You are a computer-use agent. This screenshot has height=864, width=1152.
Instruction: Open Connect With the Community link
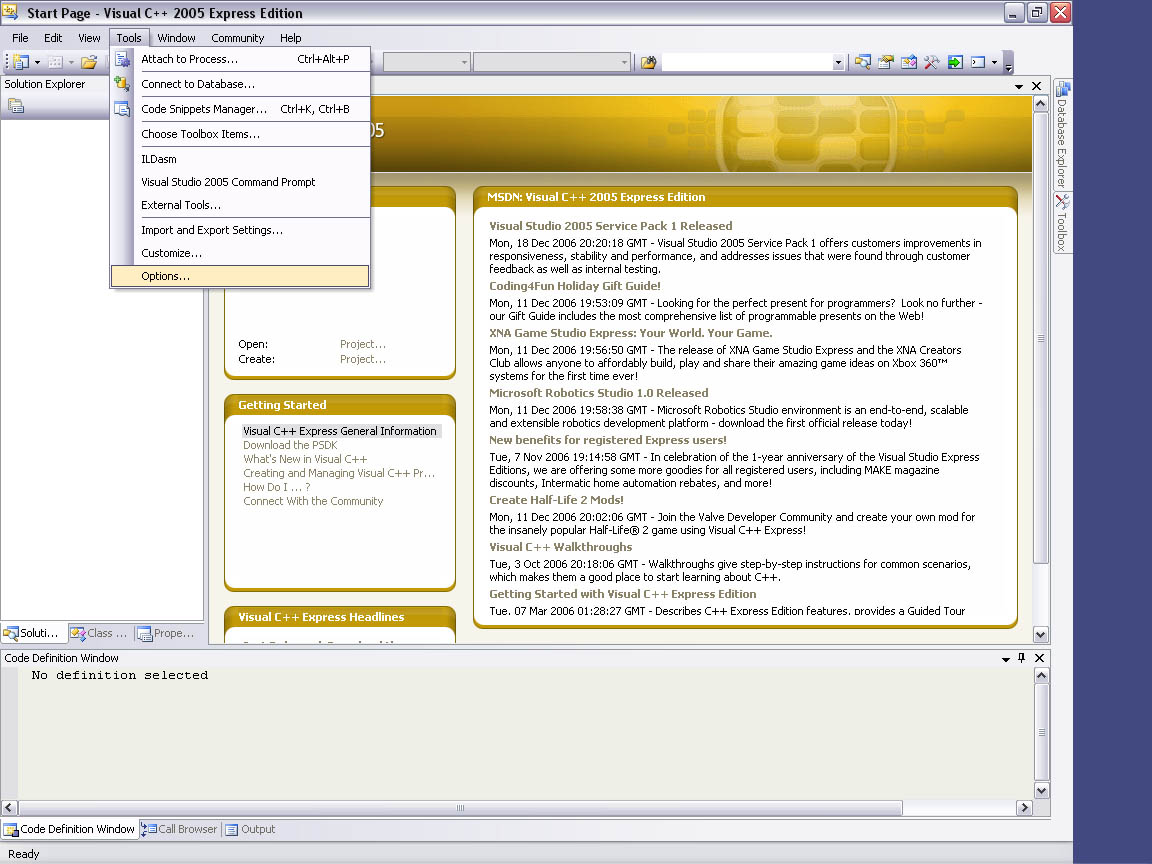[313, 502]
